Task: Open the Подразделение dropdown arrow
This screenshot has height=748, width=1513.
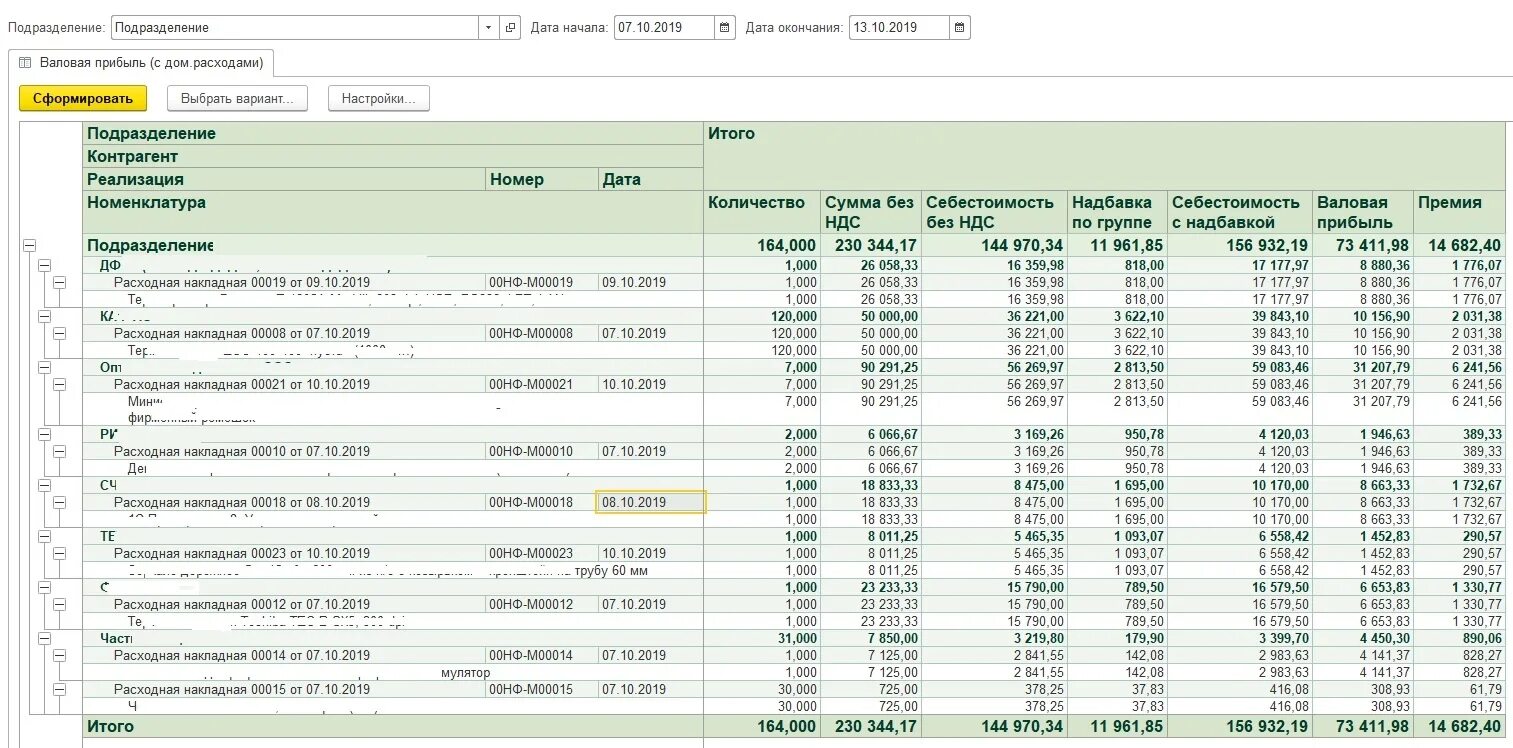Action: [488, 28]
